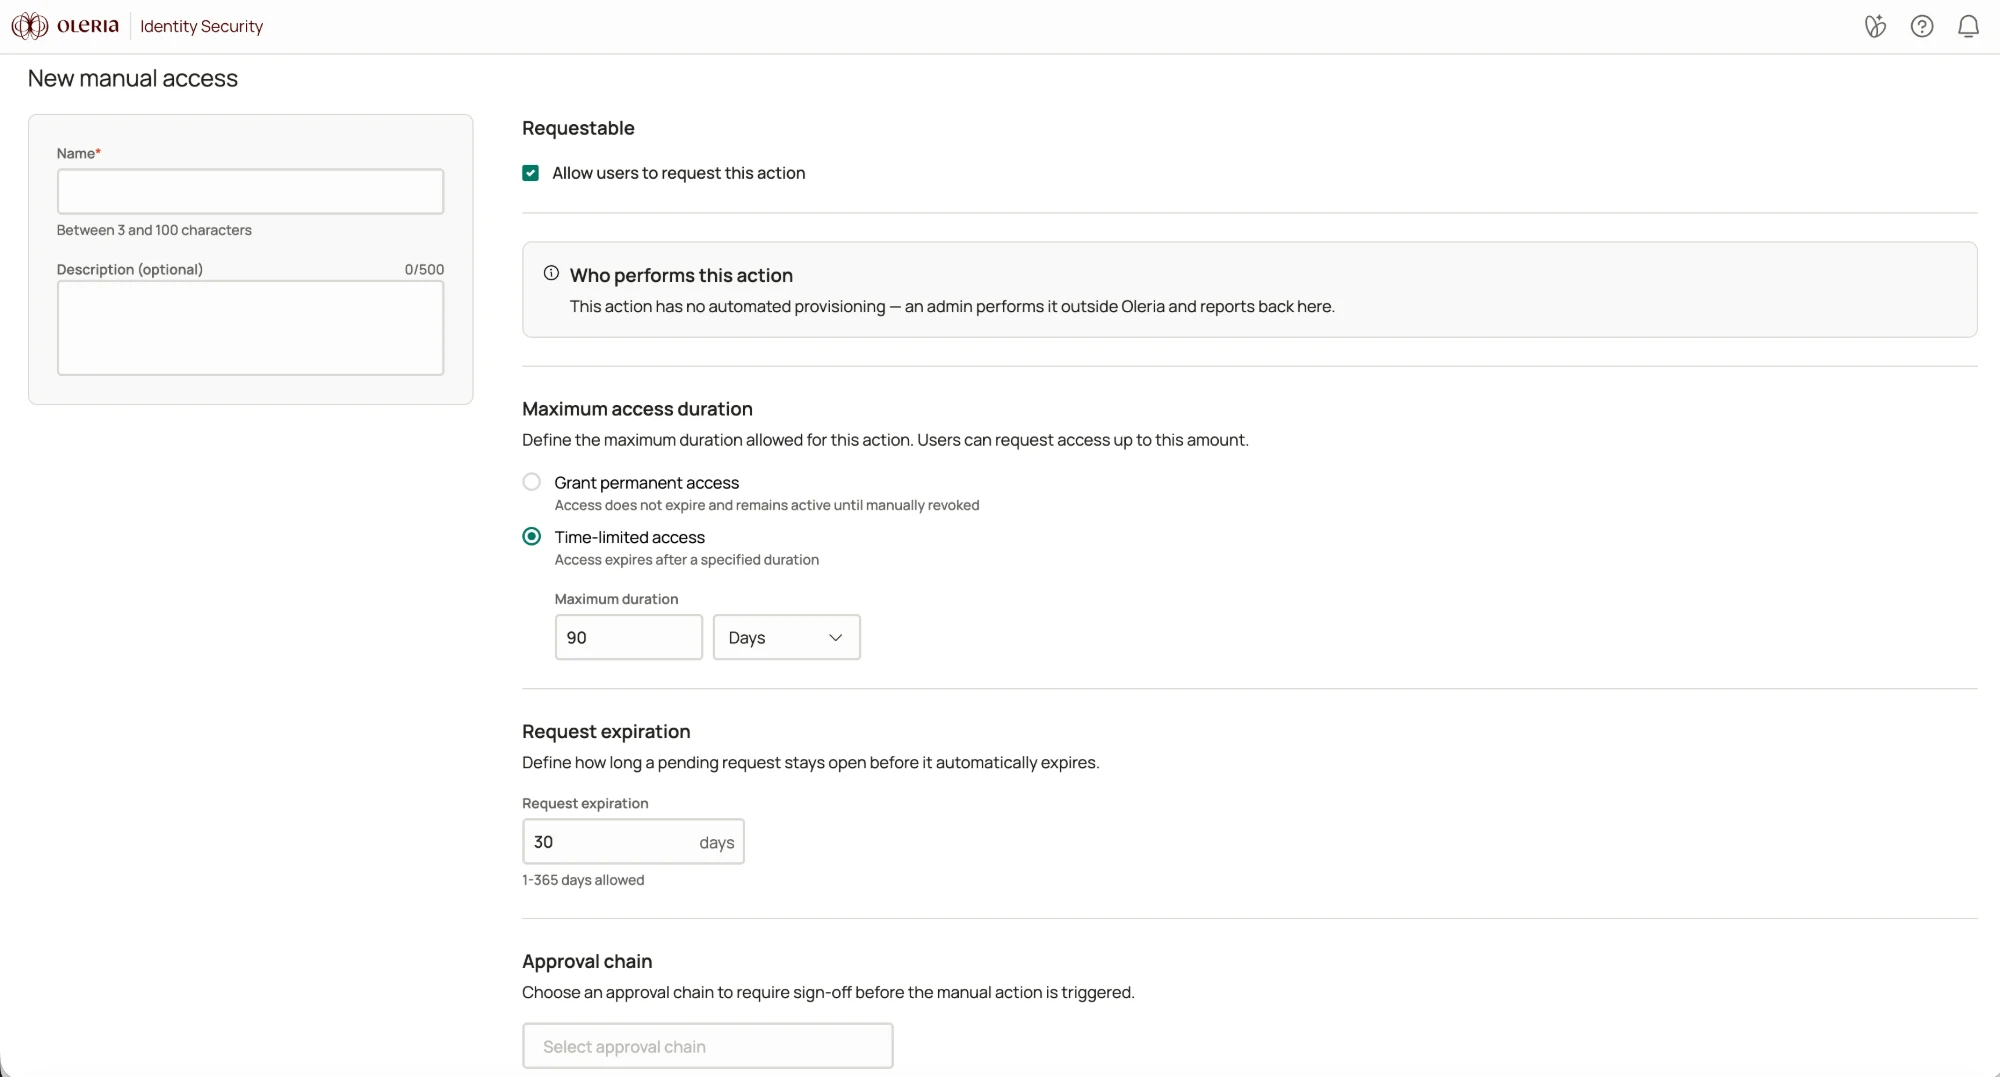Uncheck Allow users to request this action
The height and width of the screenshot is (1077, 2000).
(x=531, y=173)
